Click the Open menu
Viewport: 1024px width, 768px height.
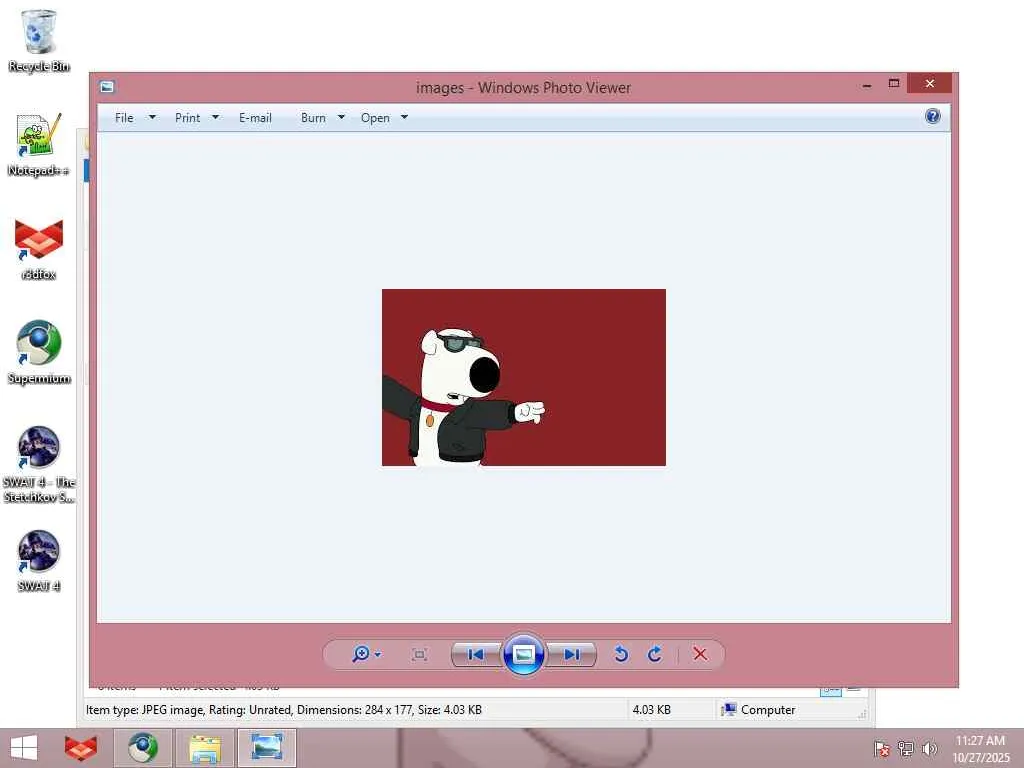click(375, 118)
